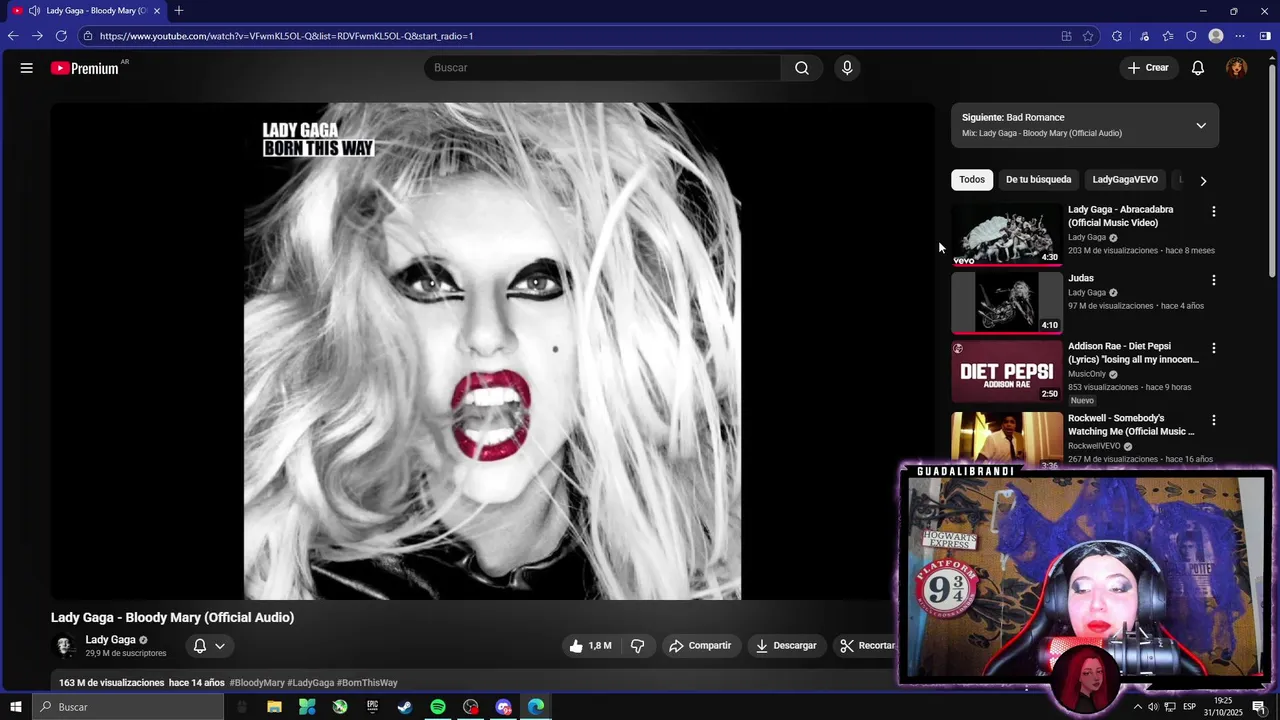
Task: Open the Lady Gaga channel avatar
Action: click(65, 646)
